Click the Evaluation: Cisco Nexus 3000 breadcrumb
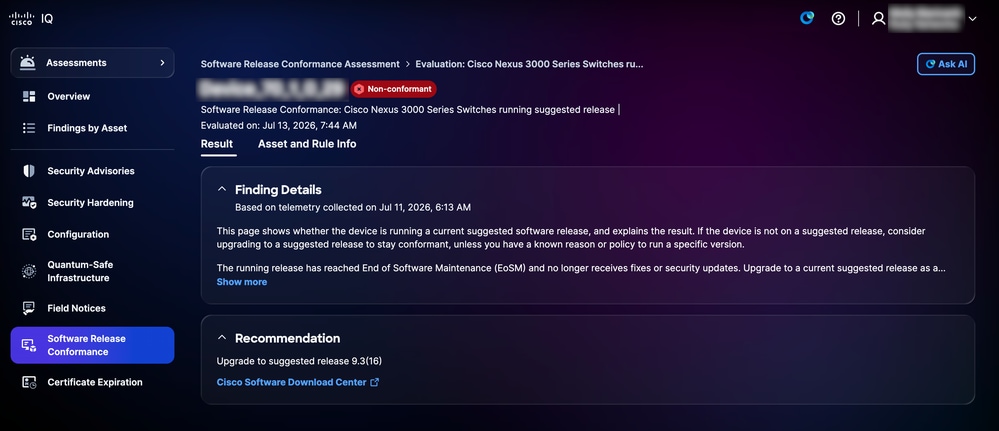 pos(529,64)
